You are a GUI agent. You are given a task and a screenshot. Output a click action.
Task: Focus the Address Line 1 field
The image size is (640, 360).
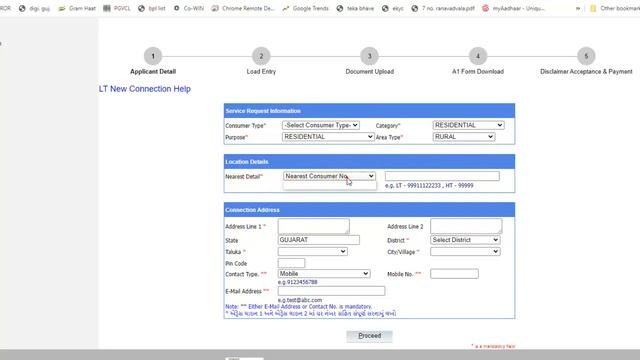point(313,226)
